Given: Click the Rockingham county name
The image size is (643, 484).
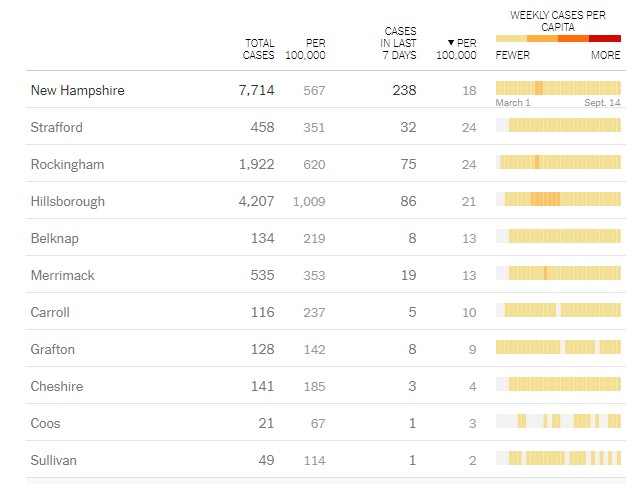Looking at the screenshot, I should click(x=67, y=165).
